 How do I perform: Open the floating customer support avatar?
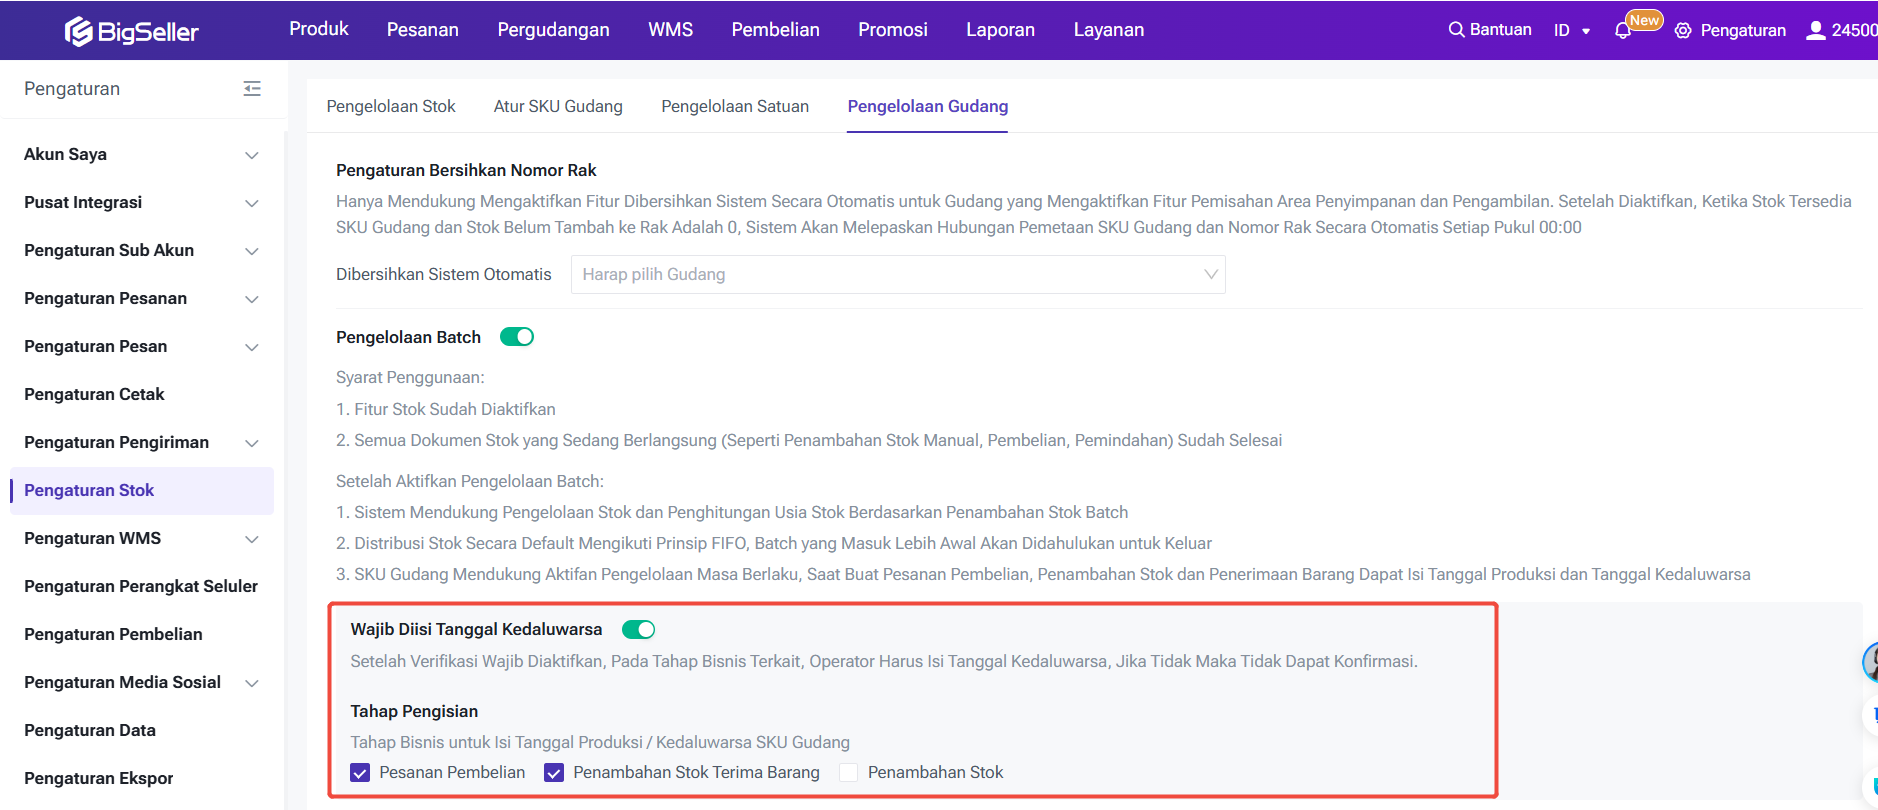click(x=1870, y=662)
